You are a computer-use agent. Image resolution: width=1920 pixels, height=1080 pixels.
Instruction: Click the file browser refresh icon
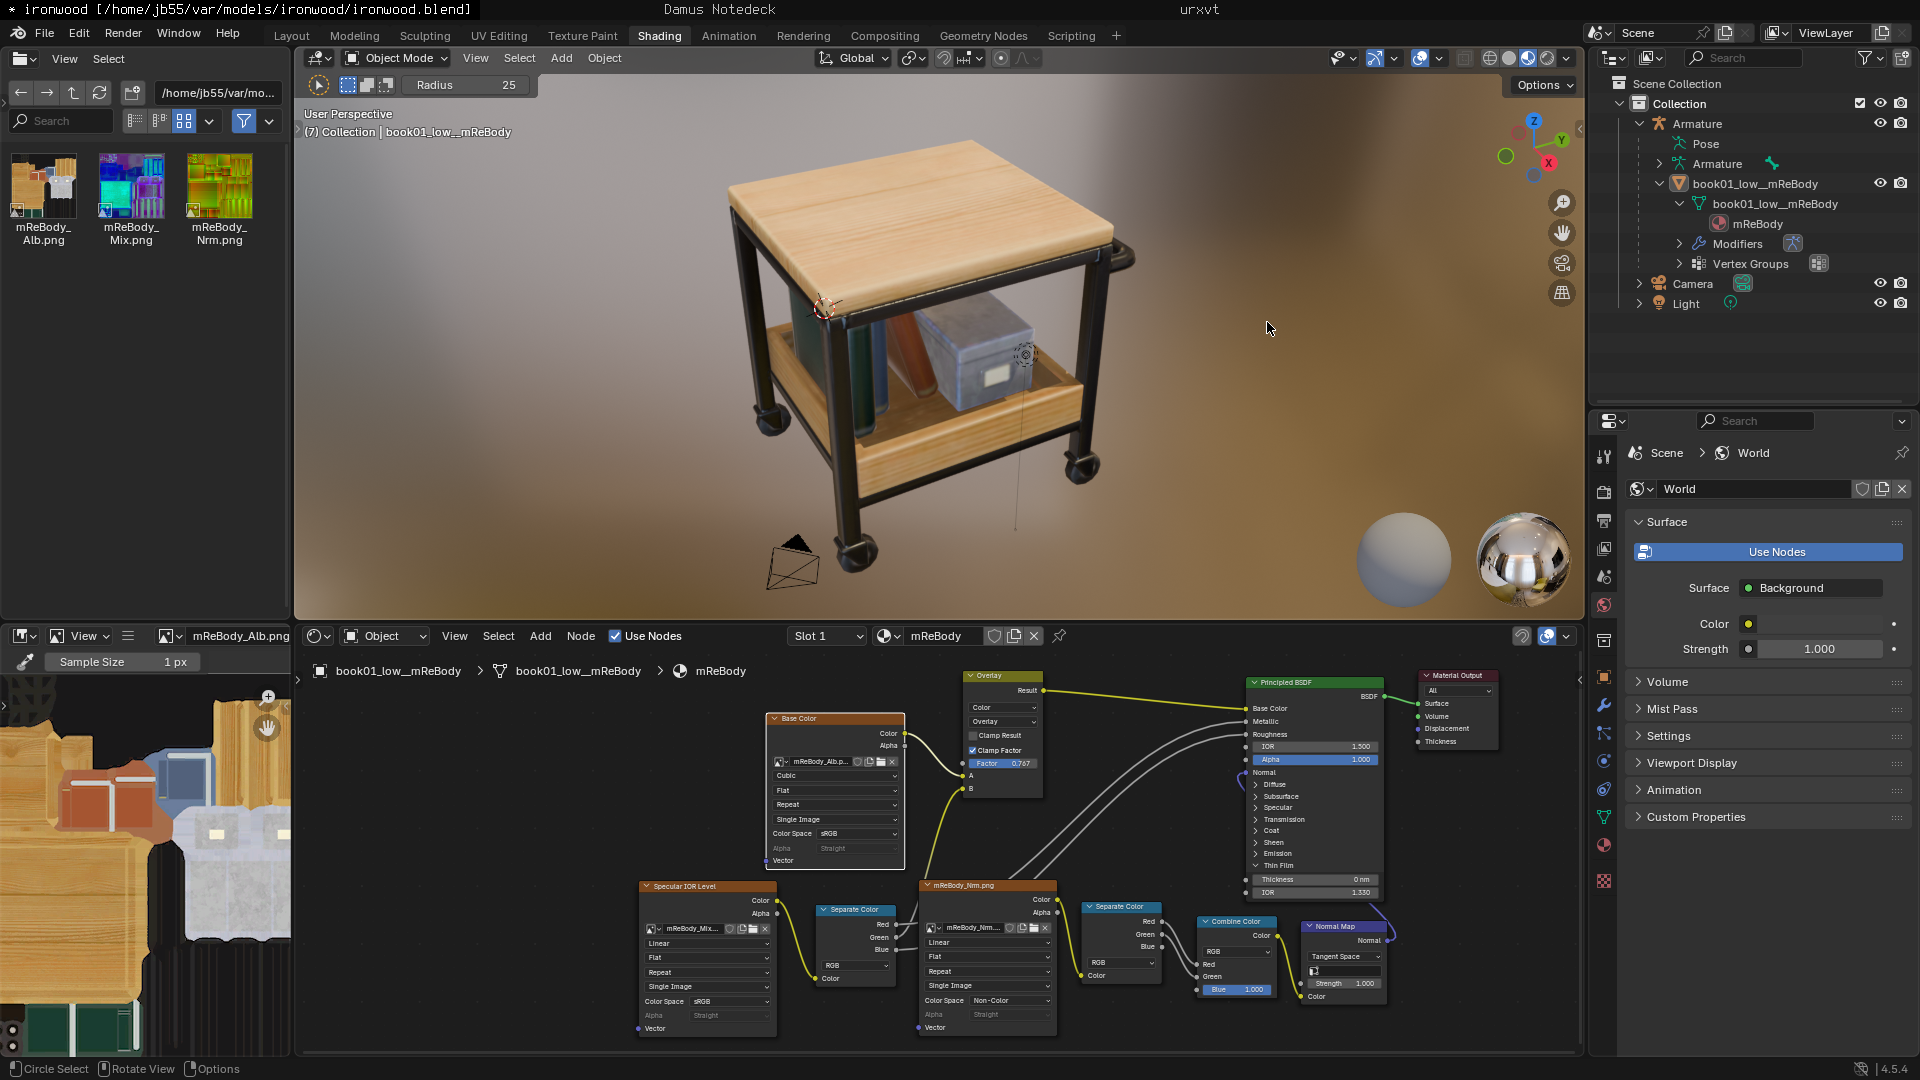coord(99,93)
